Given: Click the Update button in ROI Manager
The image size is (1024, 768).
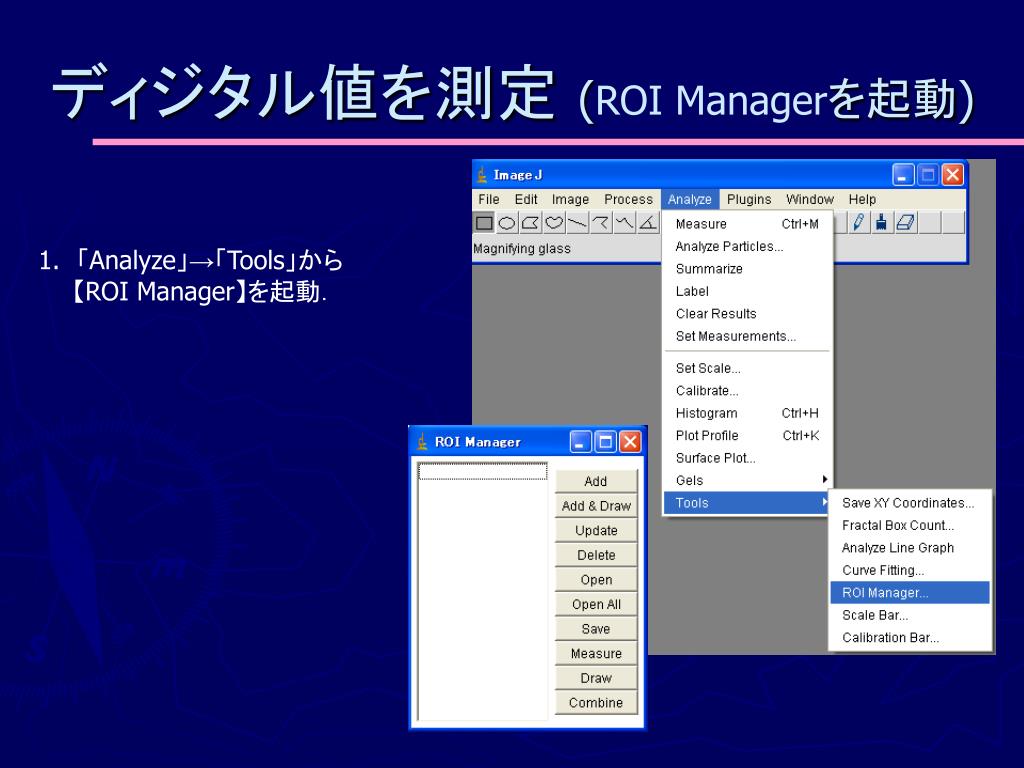Looking at the screenshot, I should pyautogui.click(x=596, y=530).
